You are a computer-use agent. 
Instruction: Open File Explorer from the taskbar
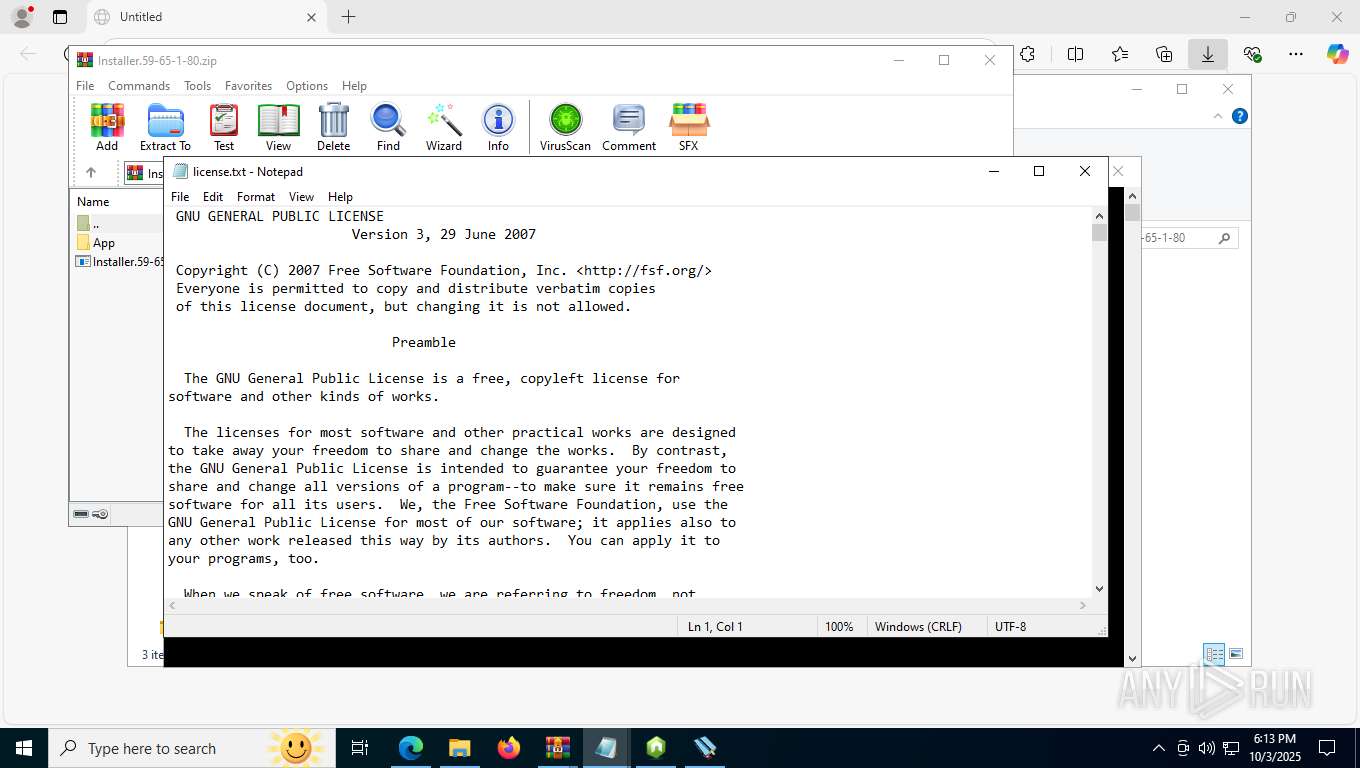459,748
